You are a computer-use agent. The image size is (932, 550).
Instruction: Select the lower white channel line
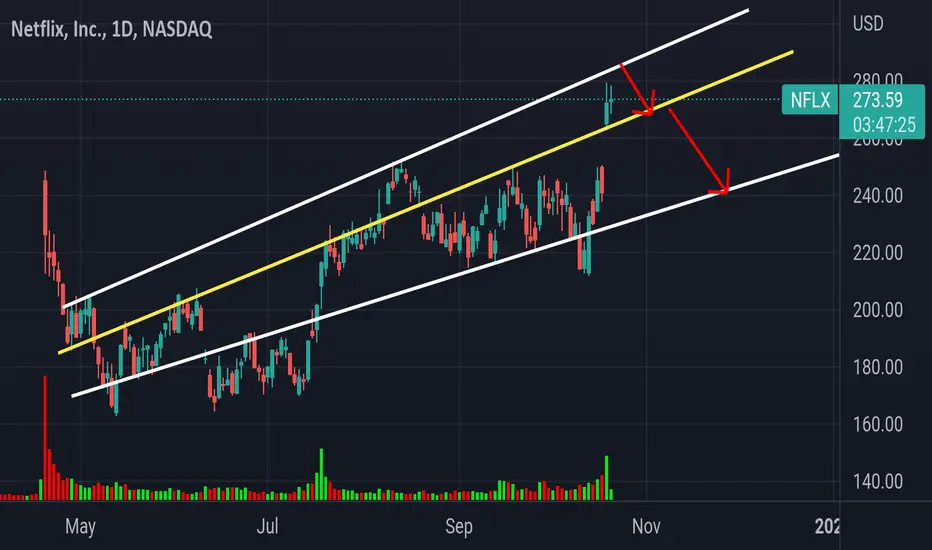(x=455, y=275)
